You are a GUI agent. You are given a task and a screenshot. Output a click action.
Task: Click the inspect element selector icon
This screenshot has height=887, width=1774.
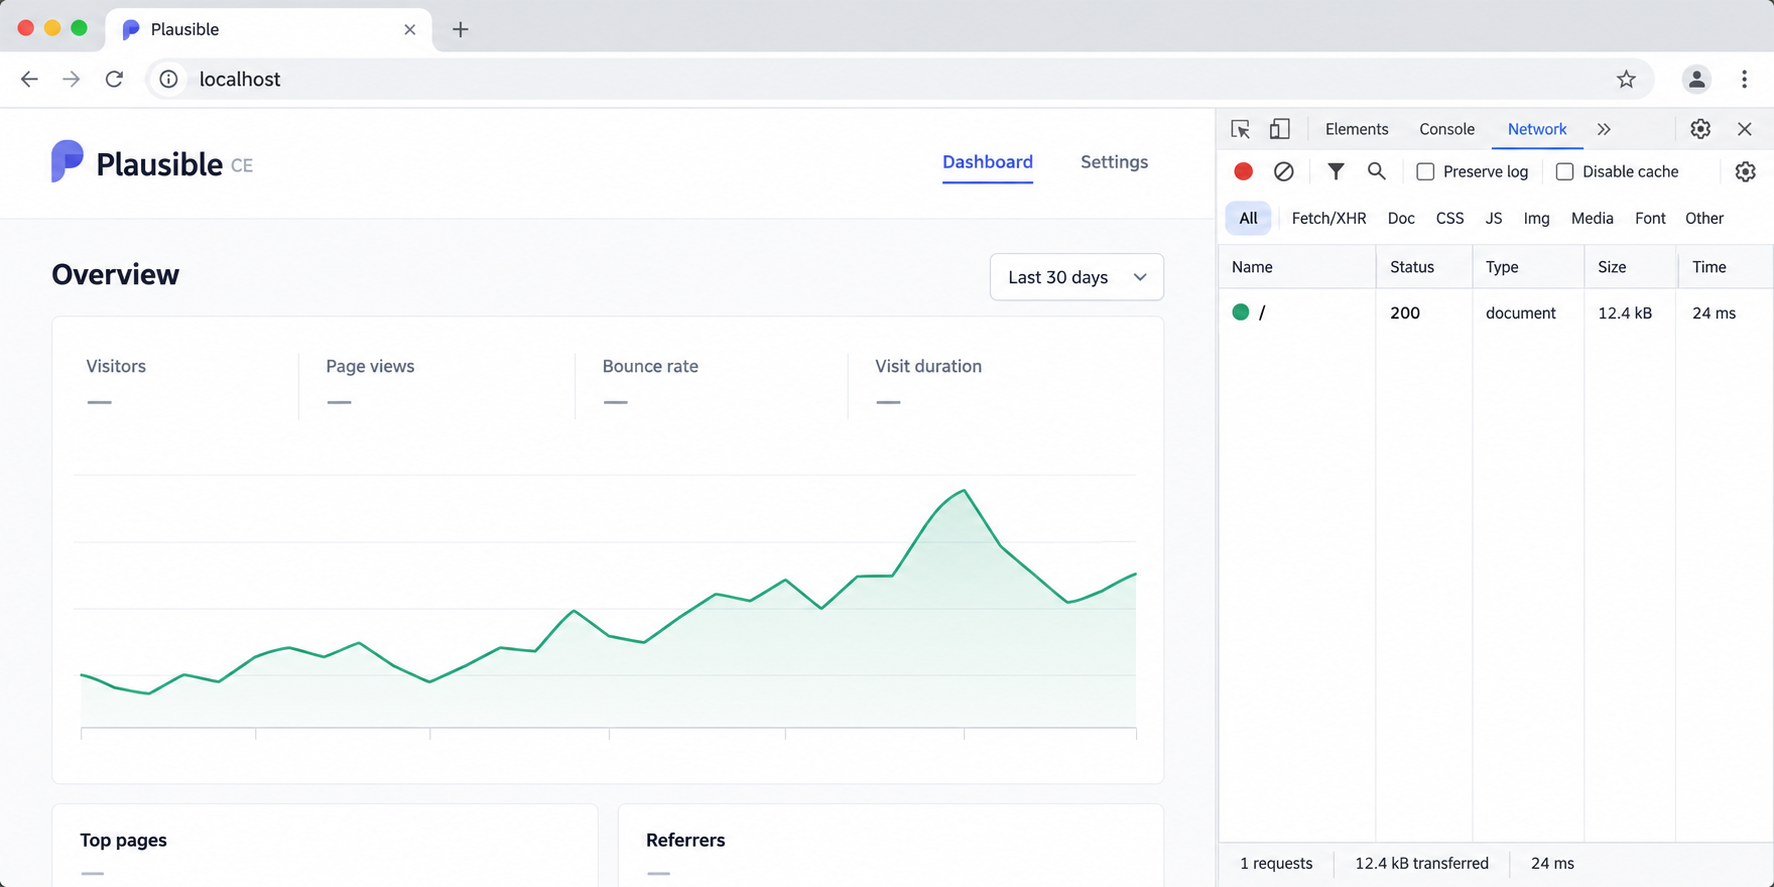1240,129
